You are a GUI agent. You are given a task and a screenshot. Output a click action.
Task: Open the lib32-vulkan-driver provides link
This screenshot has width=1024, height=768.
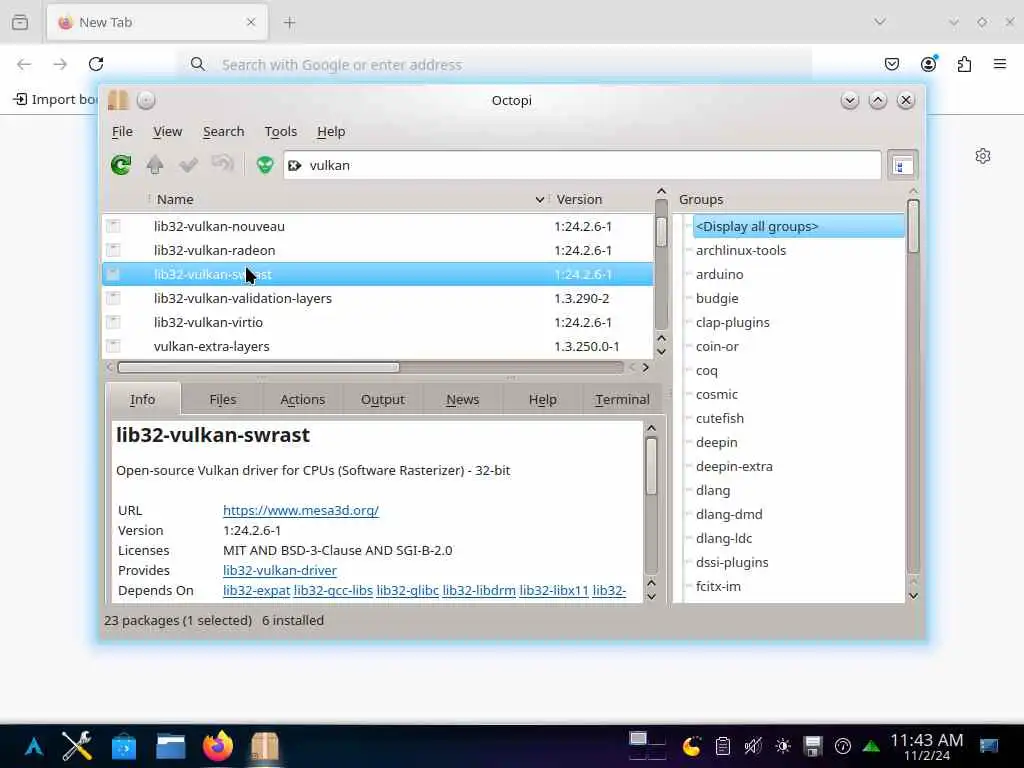point(280,570)
